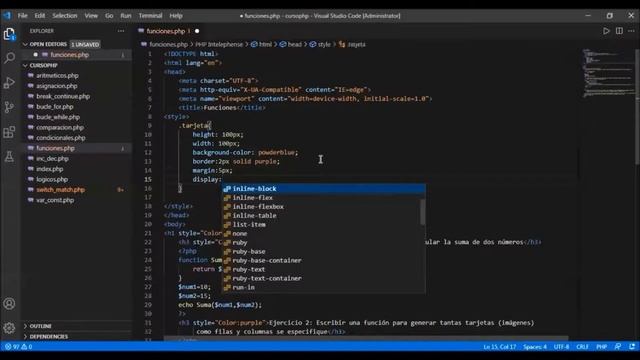Open the Selection menu
Screen dimensions: 640x360
pos(64,16)
